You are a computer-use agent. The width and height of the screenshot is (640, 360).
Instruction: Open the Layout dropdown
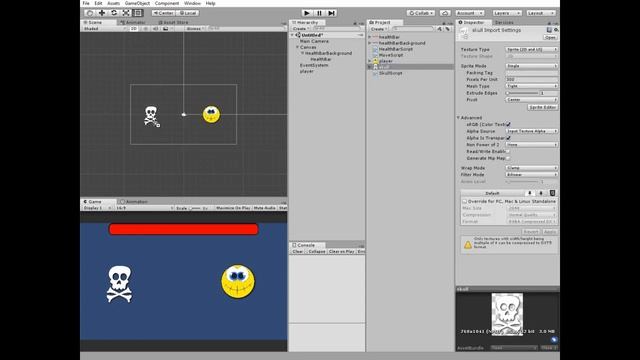pyautogui.click(x=540, y=13)
